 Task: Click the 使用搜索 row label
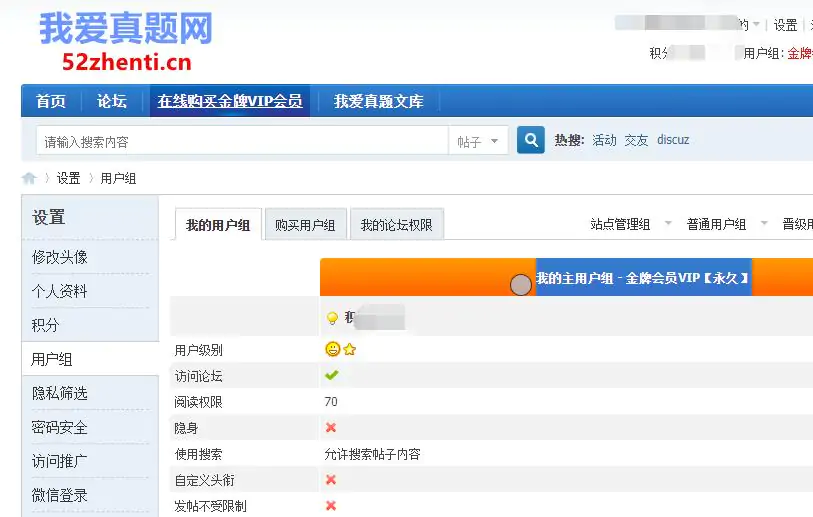point(199,454)
